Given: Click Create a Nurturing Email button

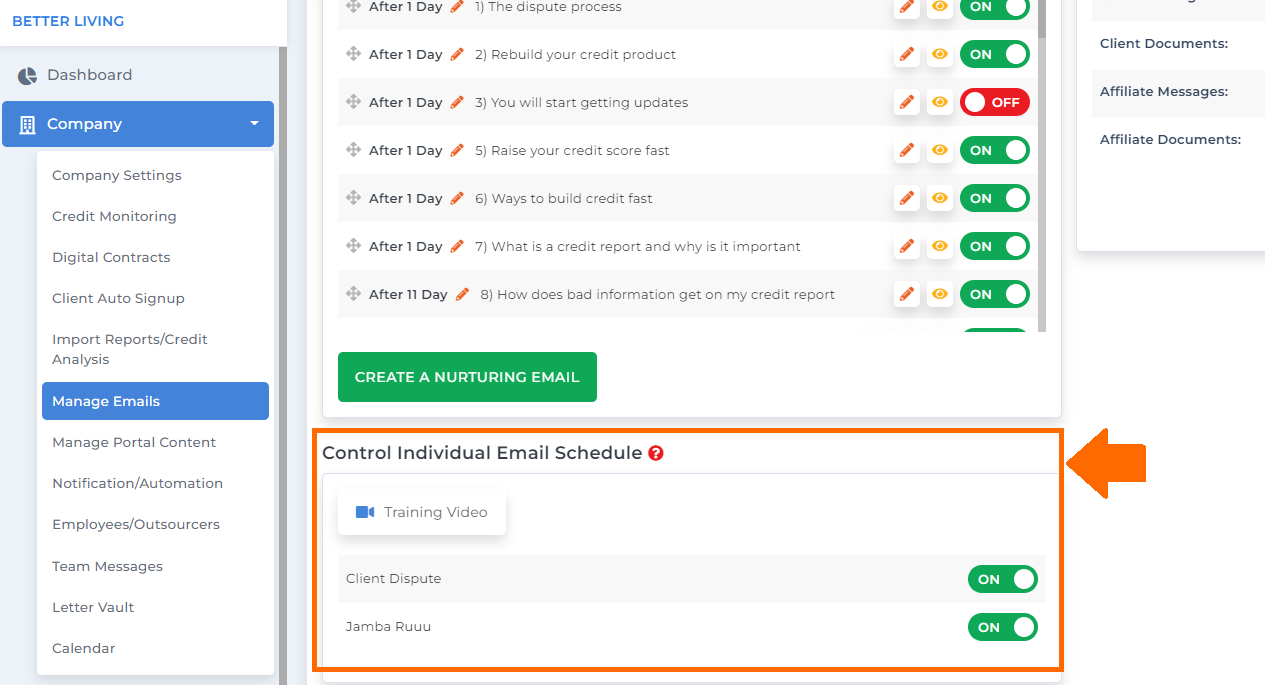Looking at the screenshot, I should click(467, 377).
